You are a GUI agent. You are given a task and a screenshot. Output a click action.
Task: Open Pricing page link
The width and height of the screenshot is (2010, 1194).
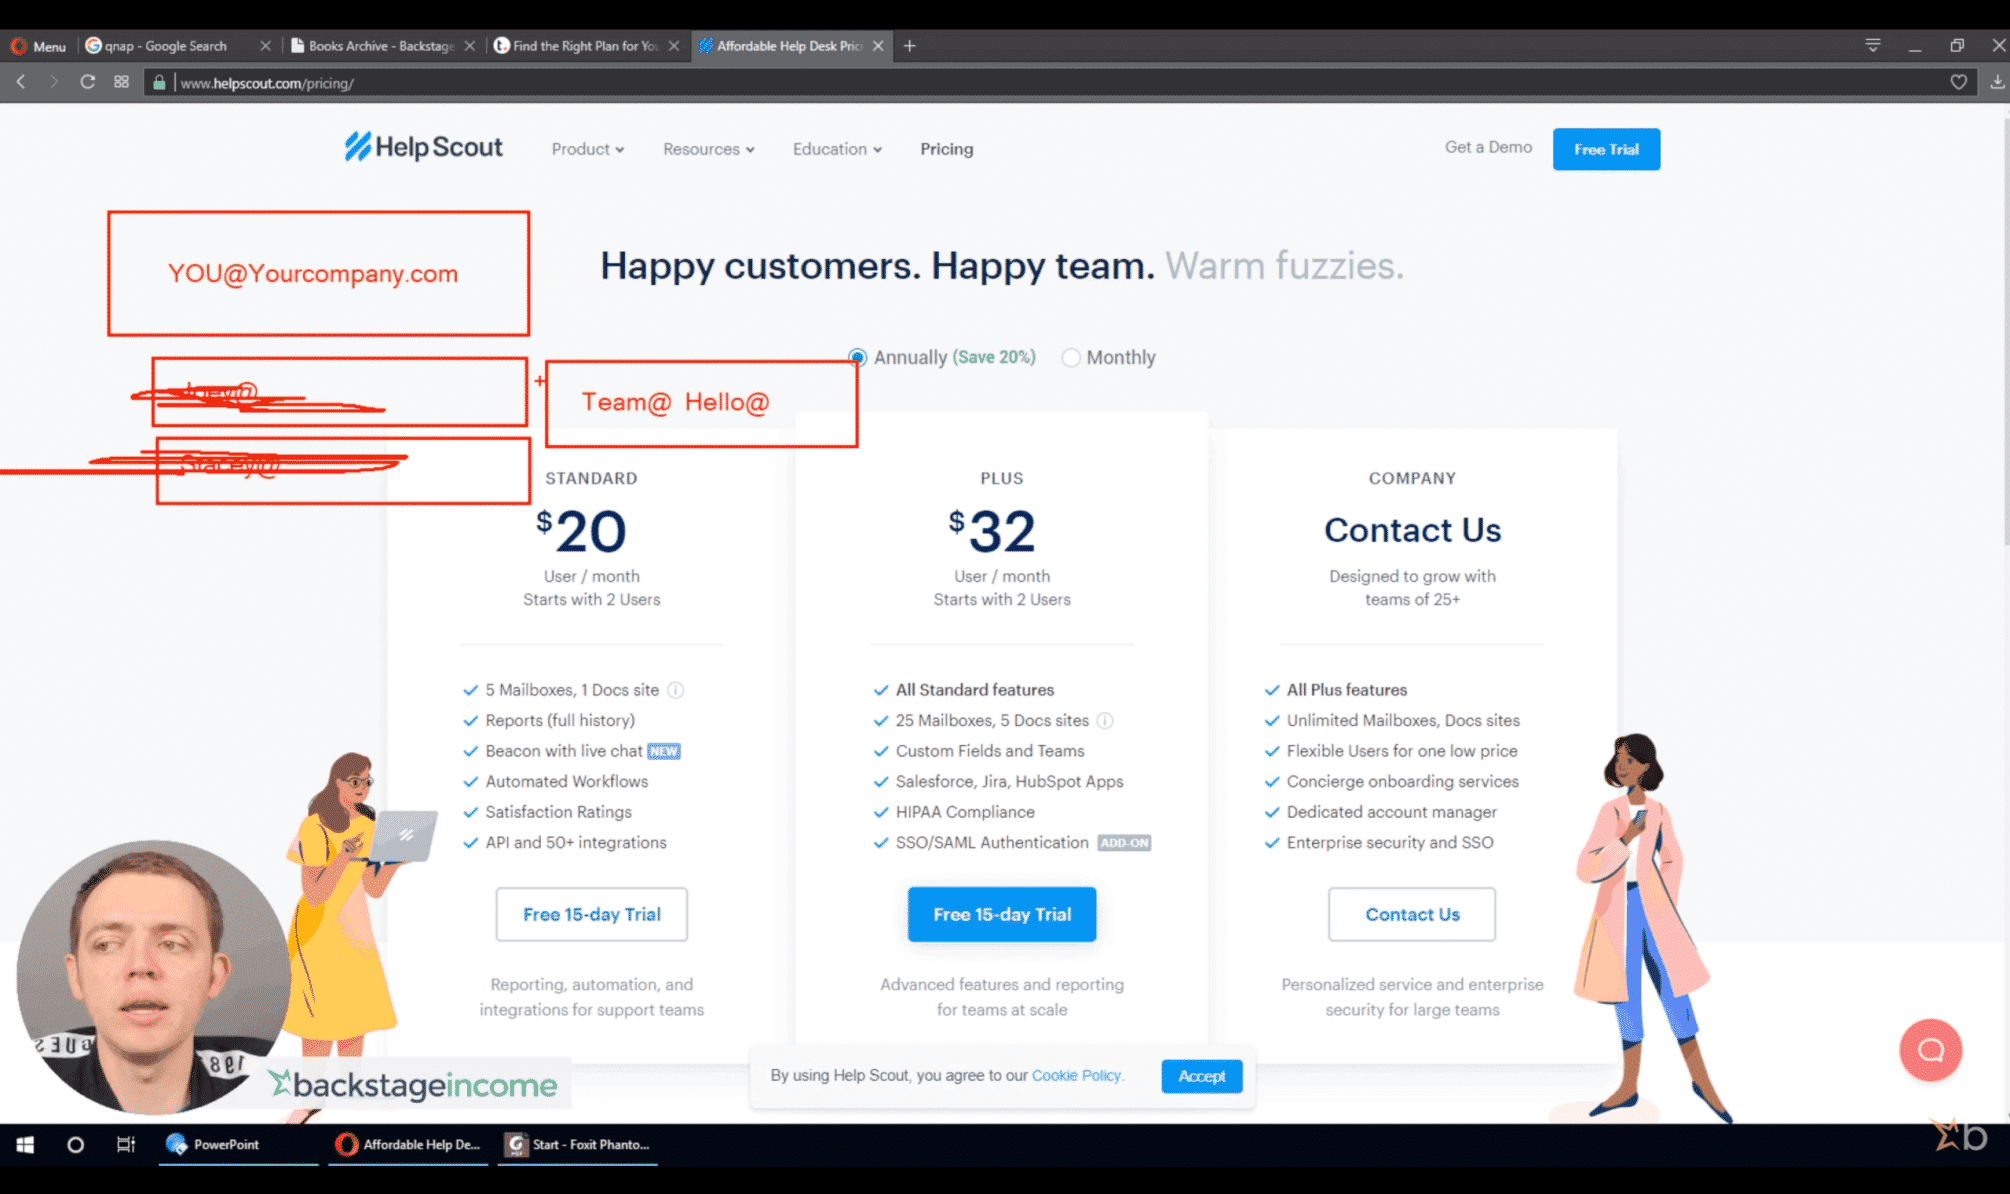click(947, 149)
